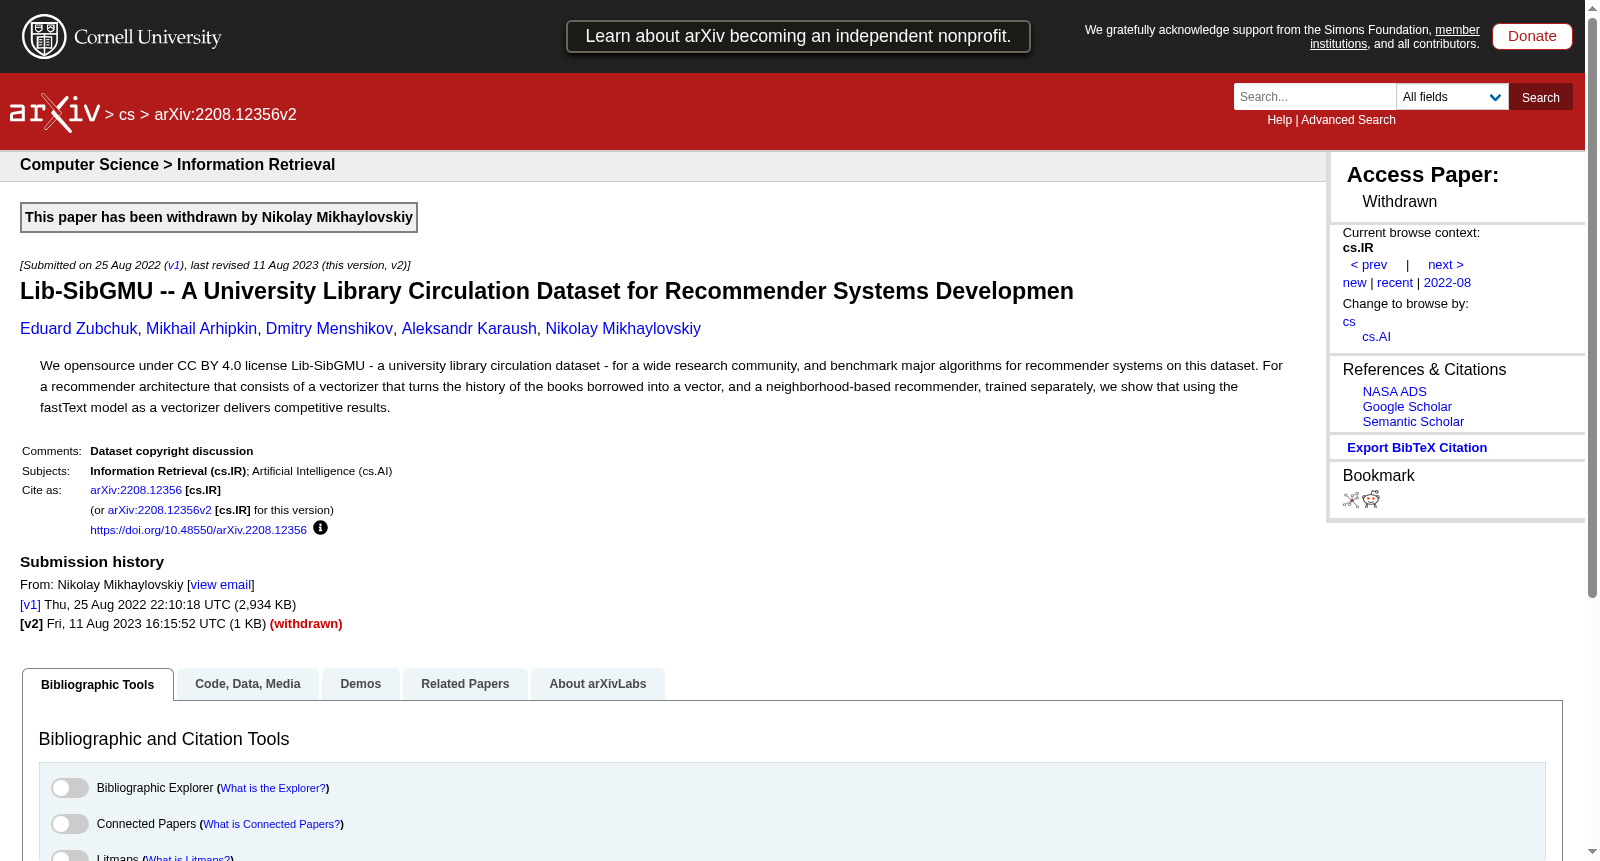This screenshot has height=861, width=1600.
Task: Open author Eduard Zubchuk
Action: click(79, 328)
